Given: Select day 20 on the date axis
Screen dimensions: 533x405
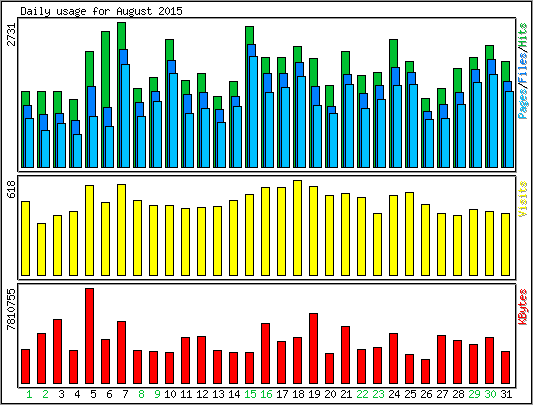Looking at the screenshot, I should pyautogui.click(x=330, y=394).
